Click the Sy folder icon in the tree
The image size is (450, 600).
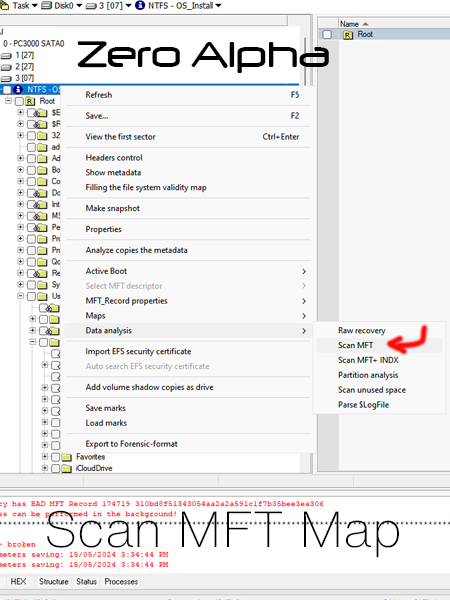point(42,285)
